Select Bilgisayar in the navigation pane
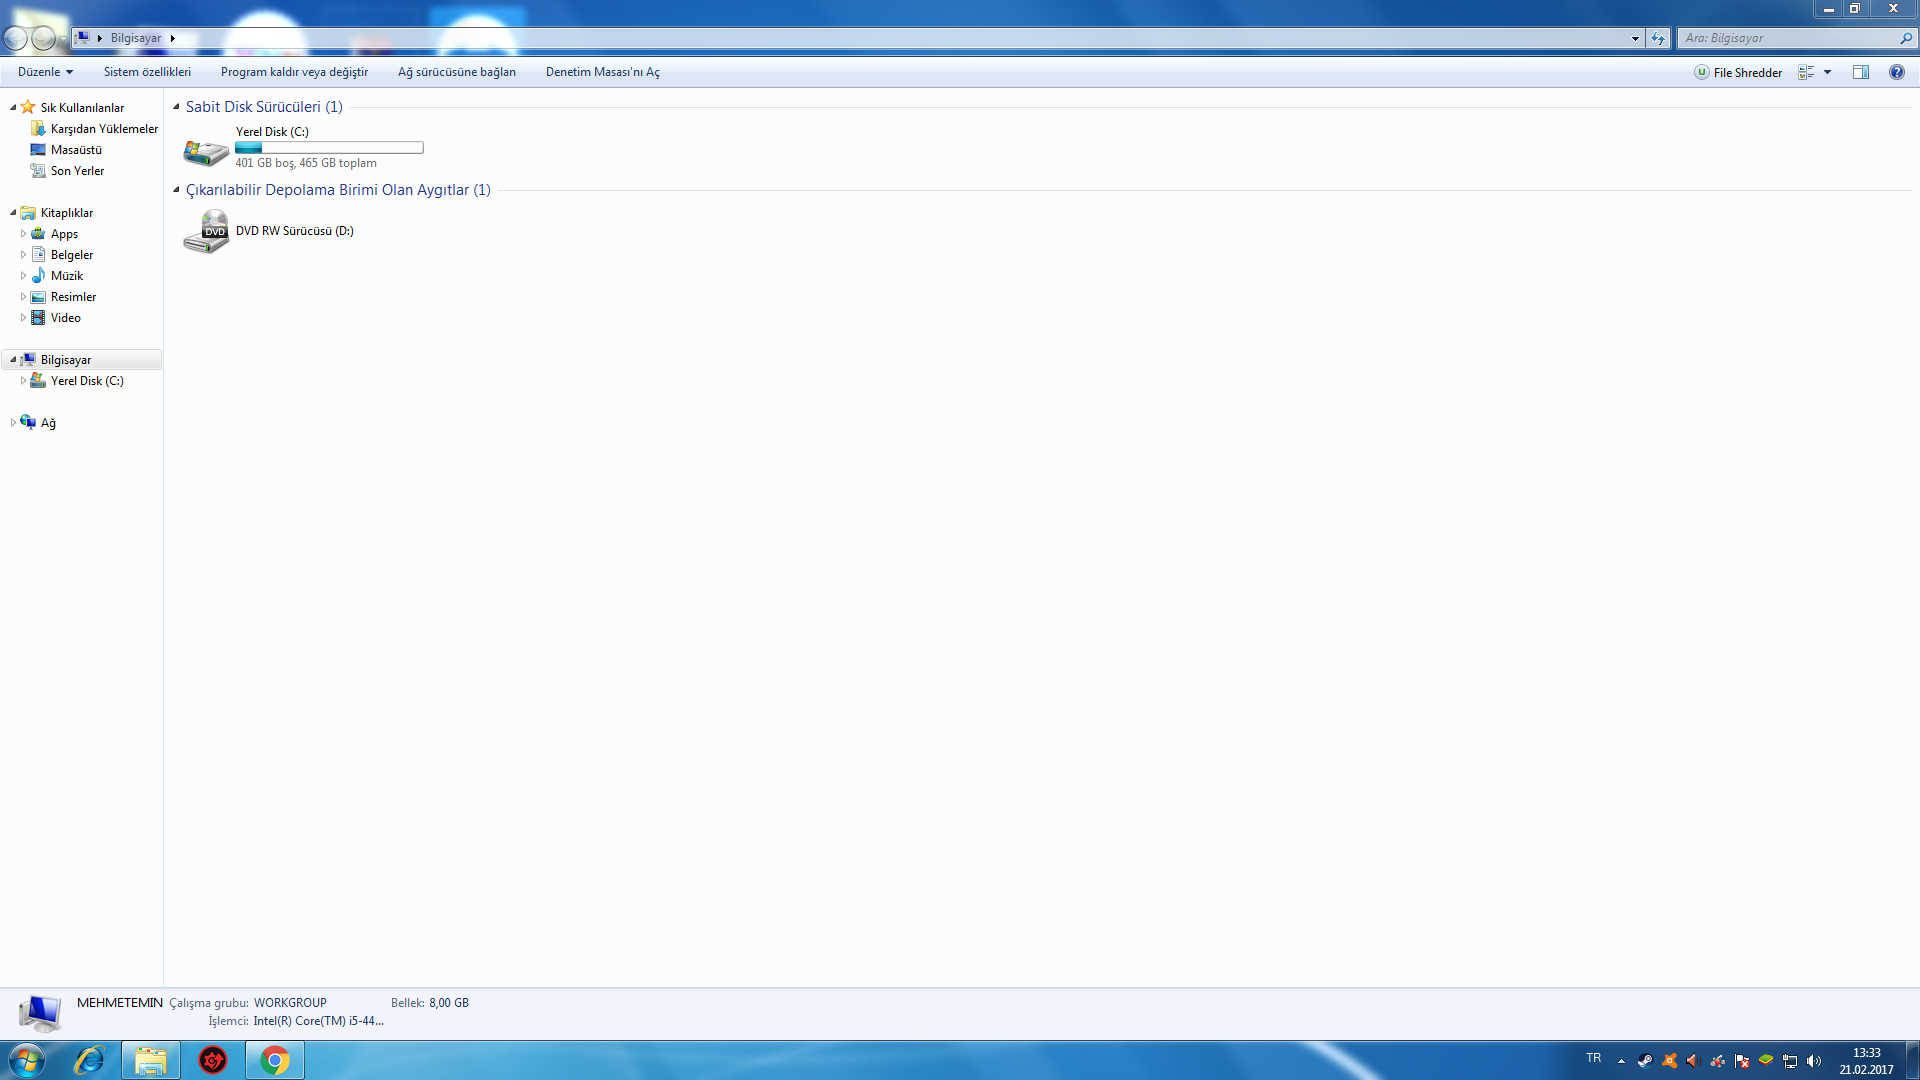The image size is (1920, 1080). point(66,360)
